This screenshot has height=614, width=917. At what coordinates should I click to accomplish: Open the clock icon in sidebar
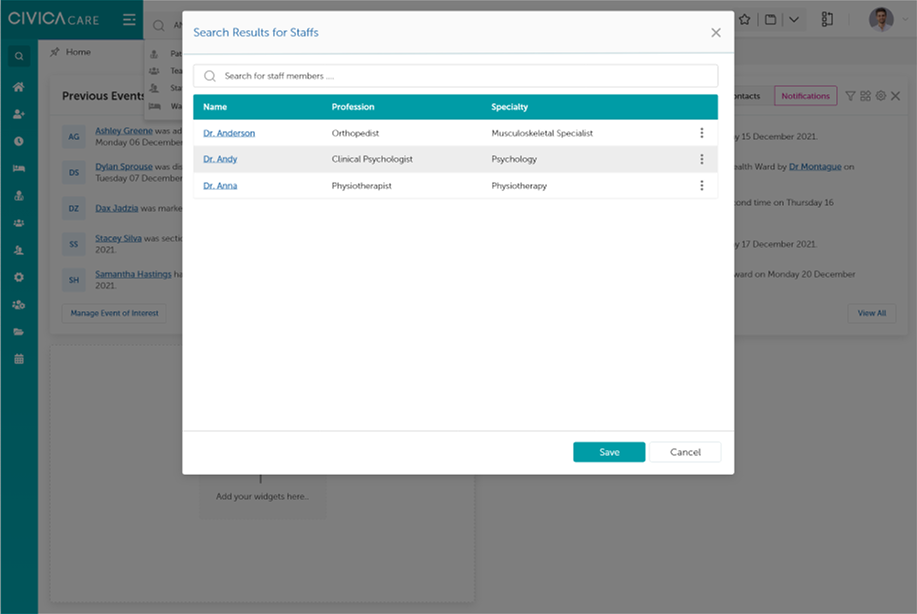(19, 142)
